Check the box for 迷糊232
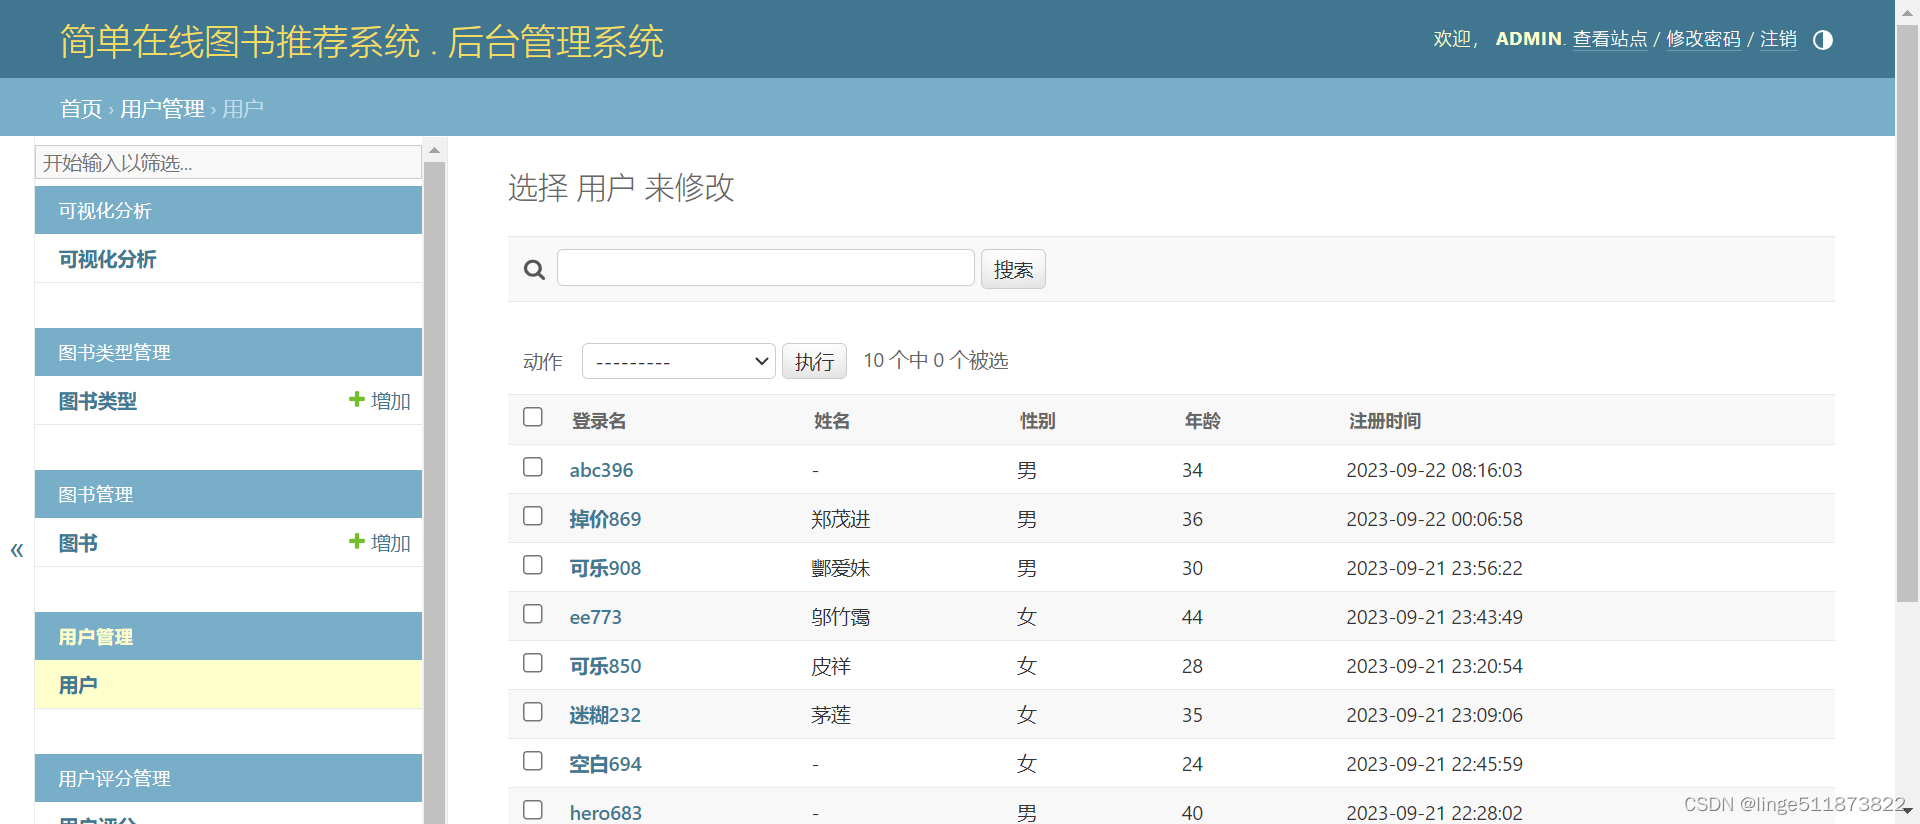The image size is (1920, 824). pyautogui.click(x=533, y=712)
